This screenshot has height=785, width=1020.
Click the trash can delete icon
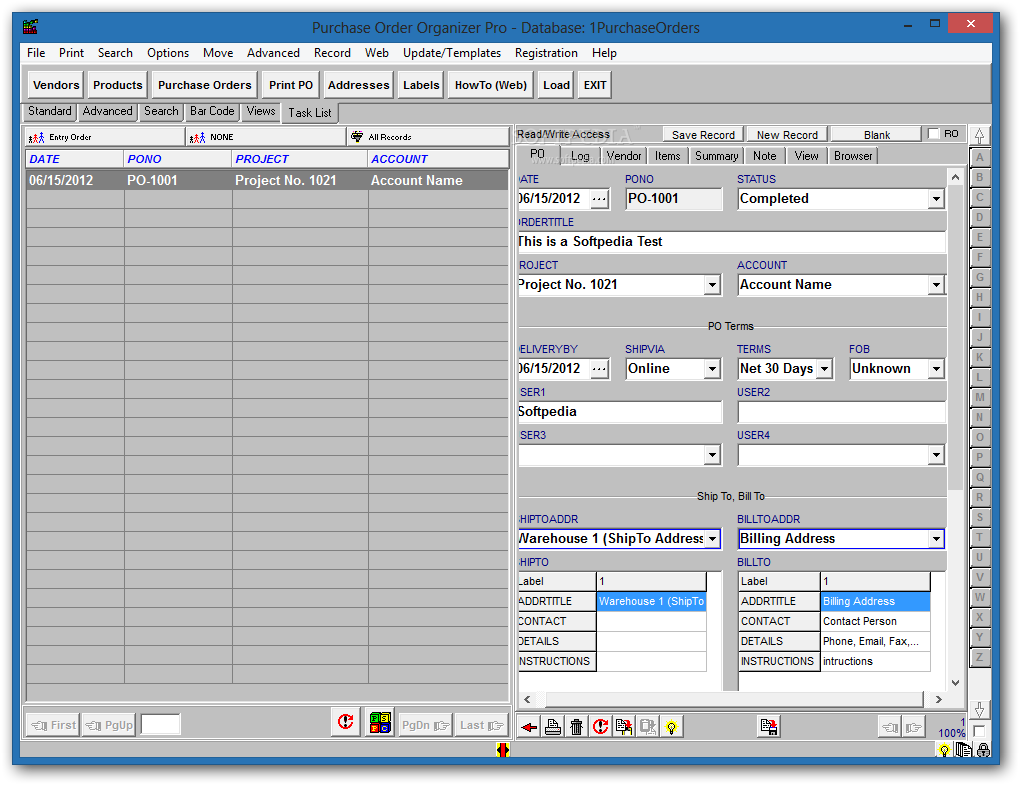click(576, 727)
